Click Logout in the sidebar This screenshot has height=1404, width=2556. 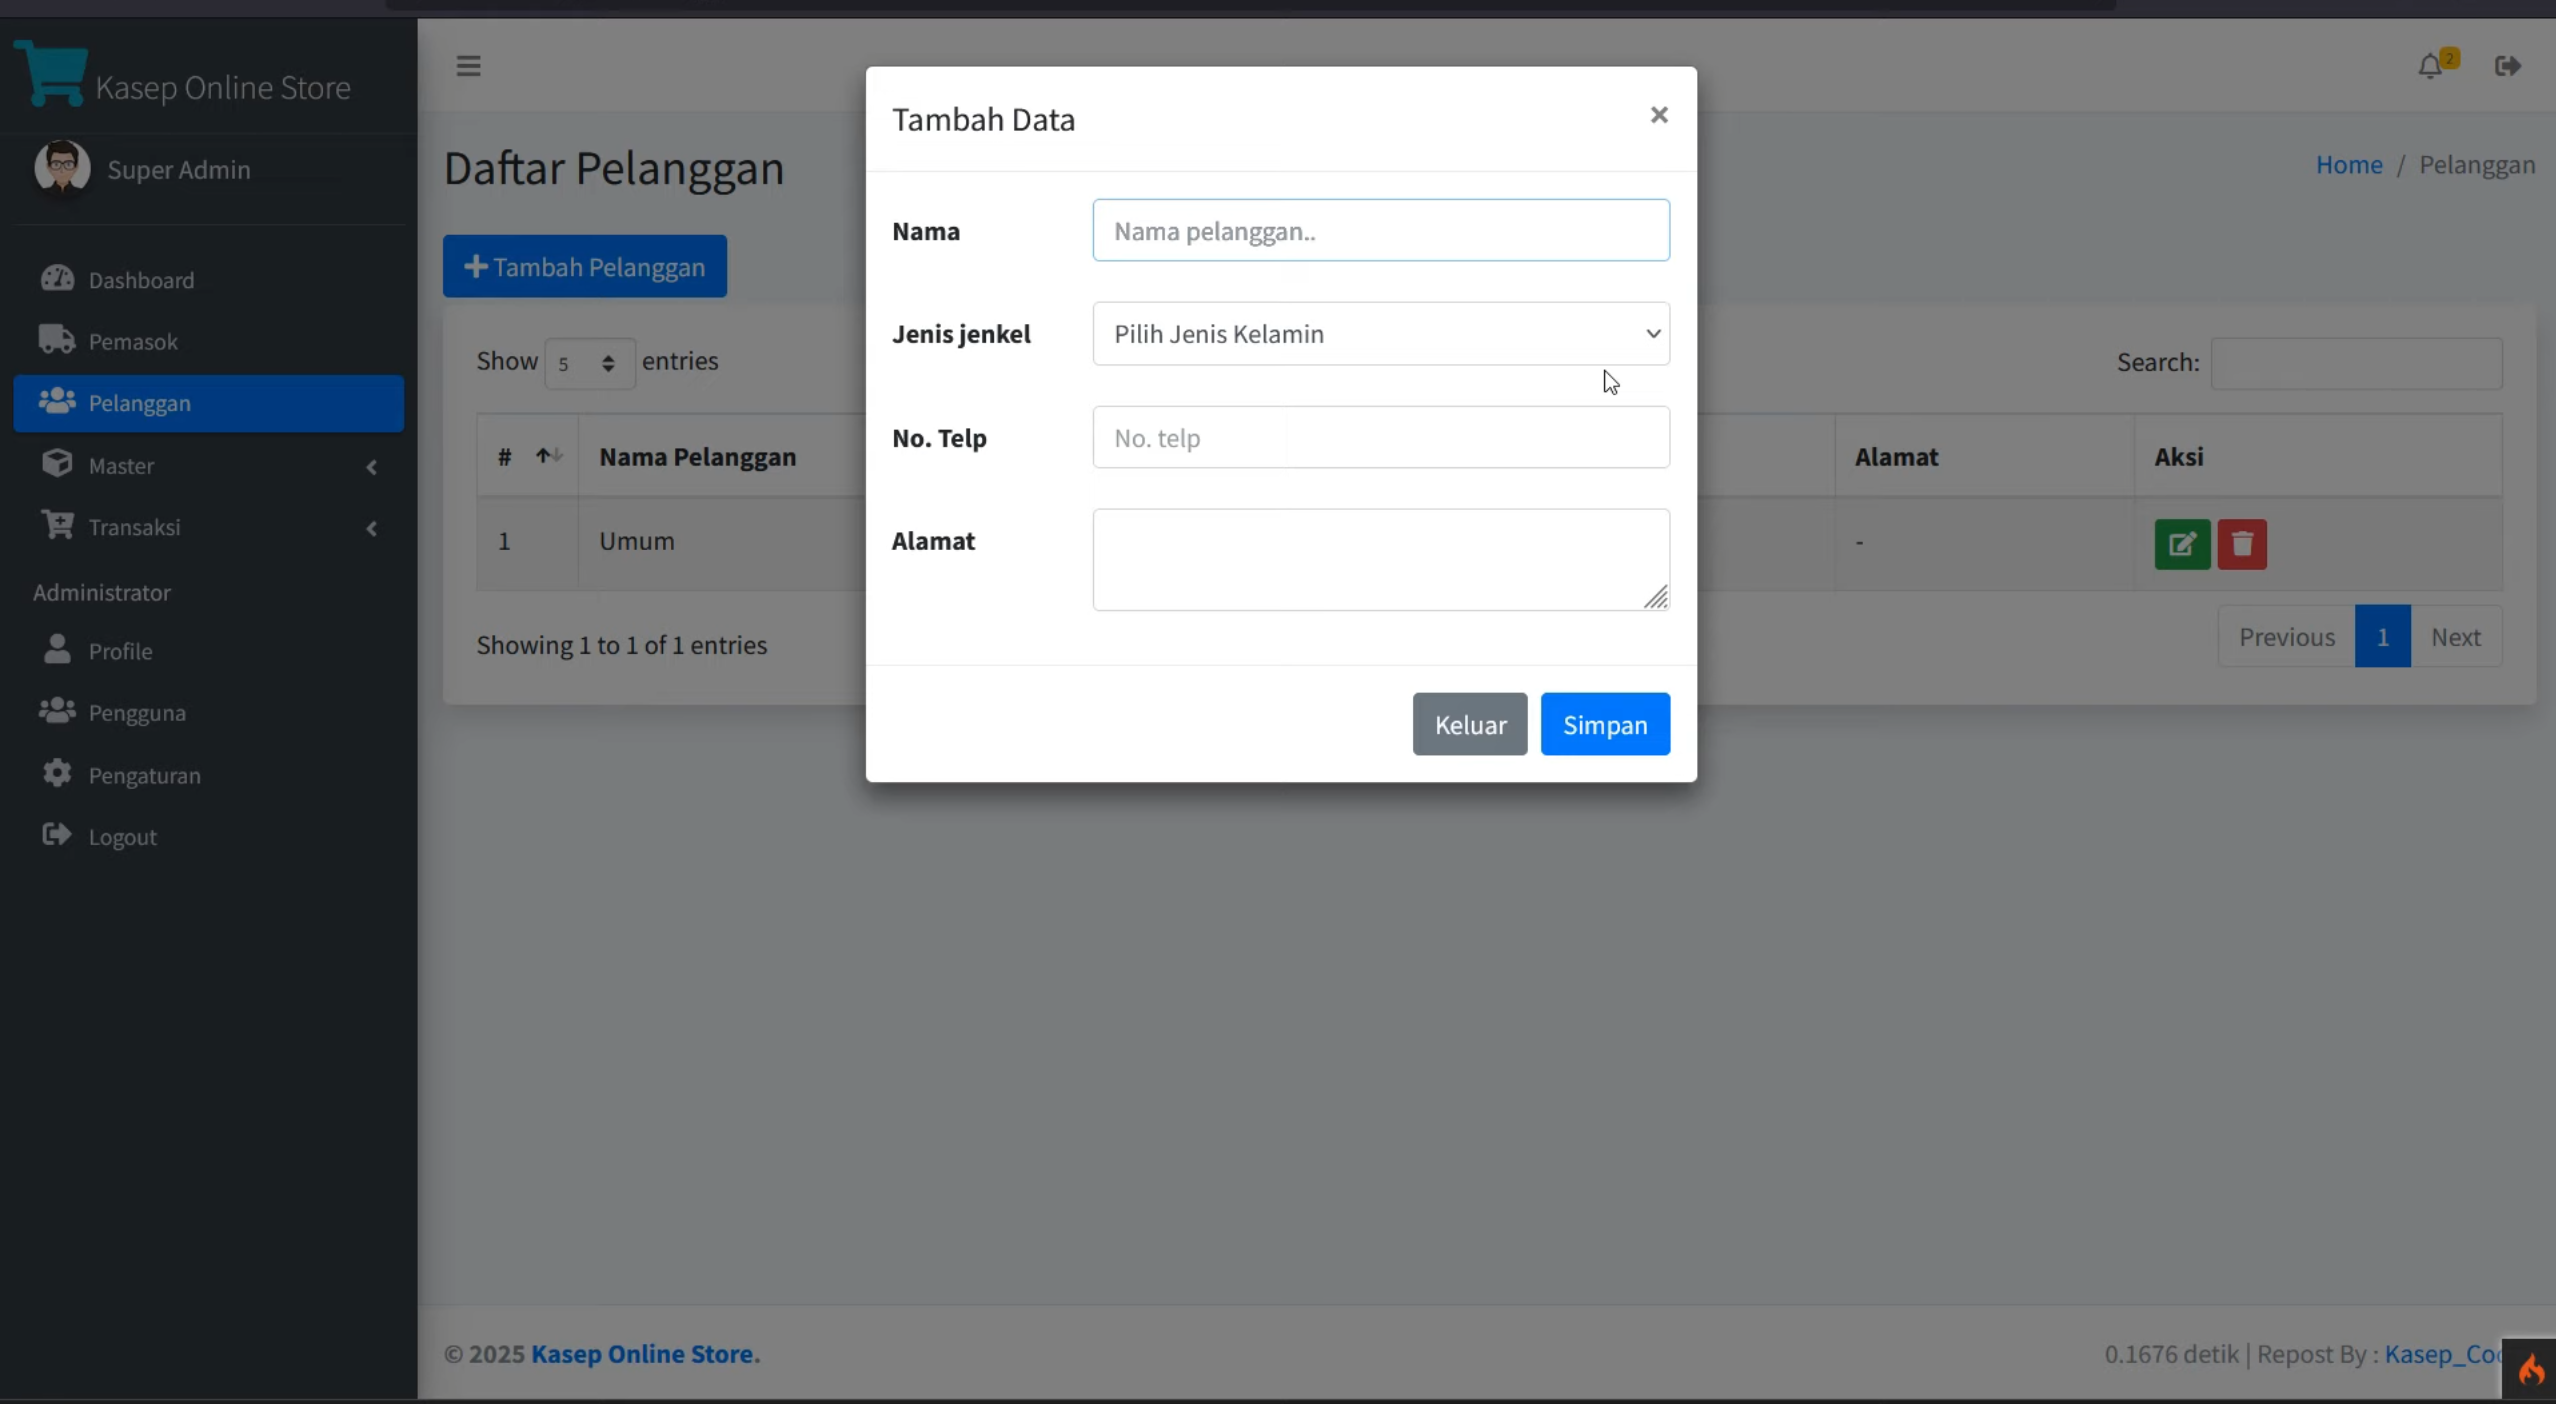coord(209,837)
